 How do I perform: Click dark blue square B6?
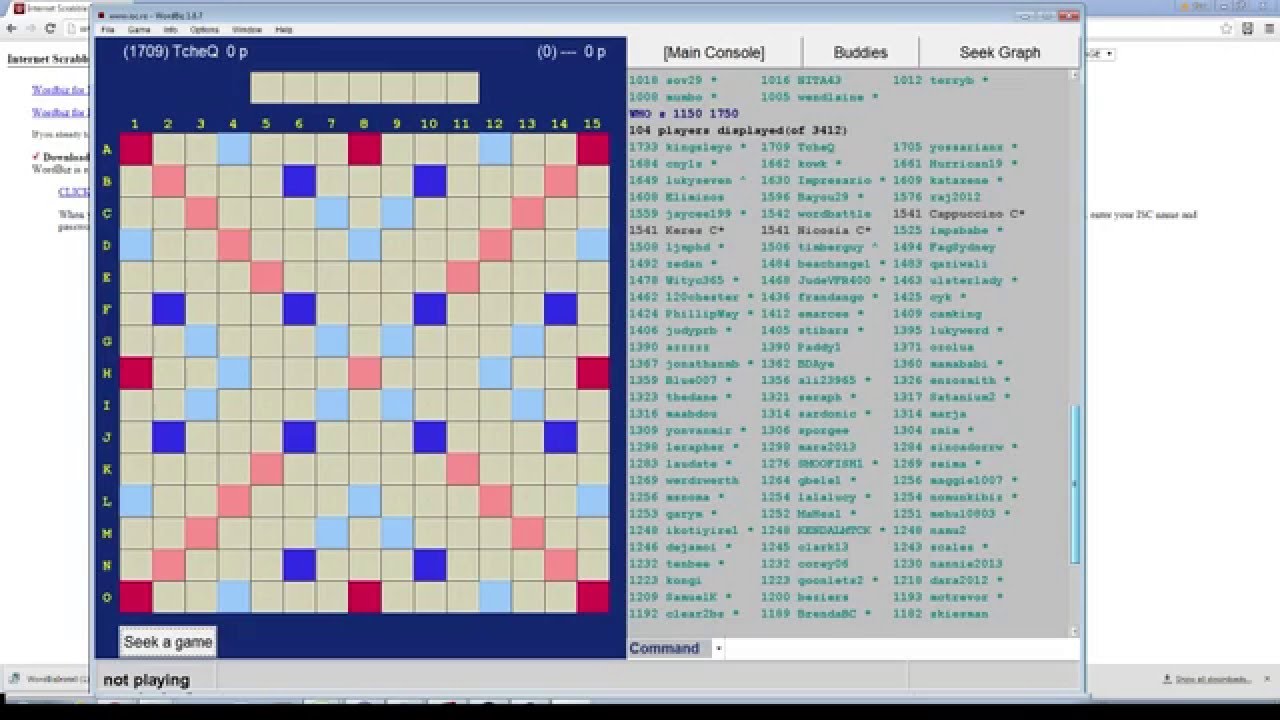pos(299,181)
